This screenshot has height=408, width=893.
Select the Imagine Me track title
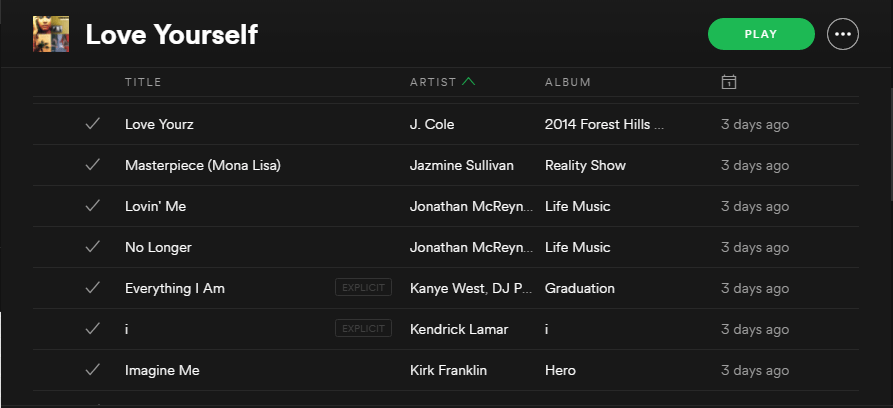click(162, 371)
